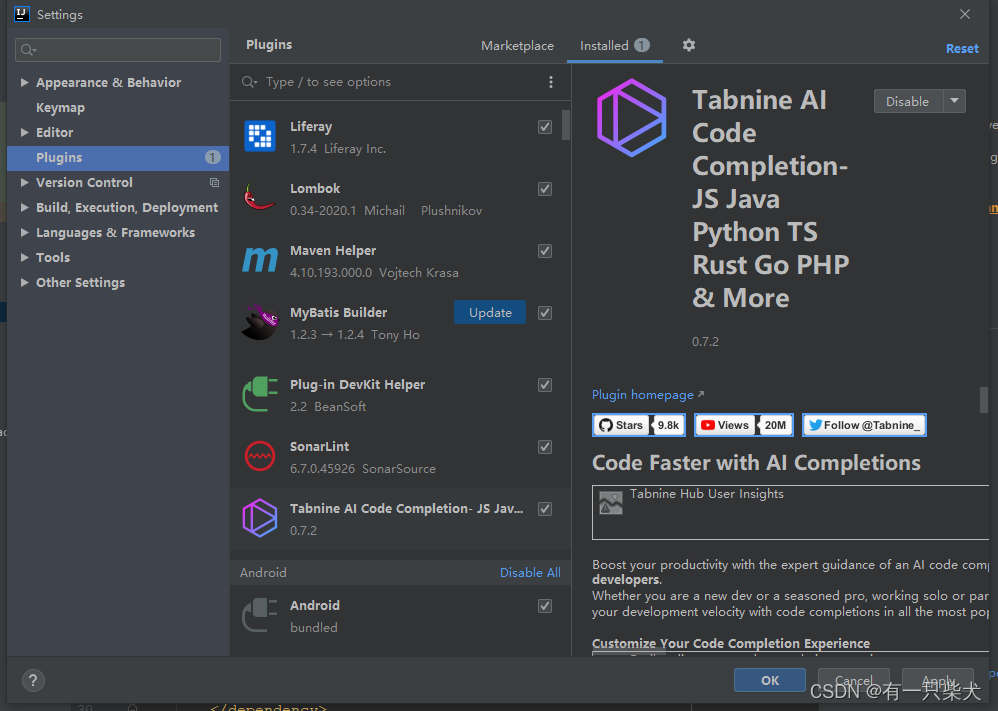Viewport: 998px width, 711px height.
Task: Click the help question mark button
Action: click(33, 680)
